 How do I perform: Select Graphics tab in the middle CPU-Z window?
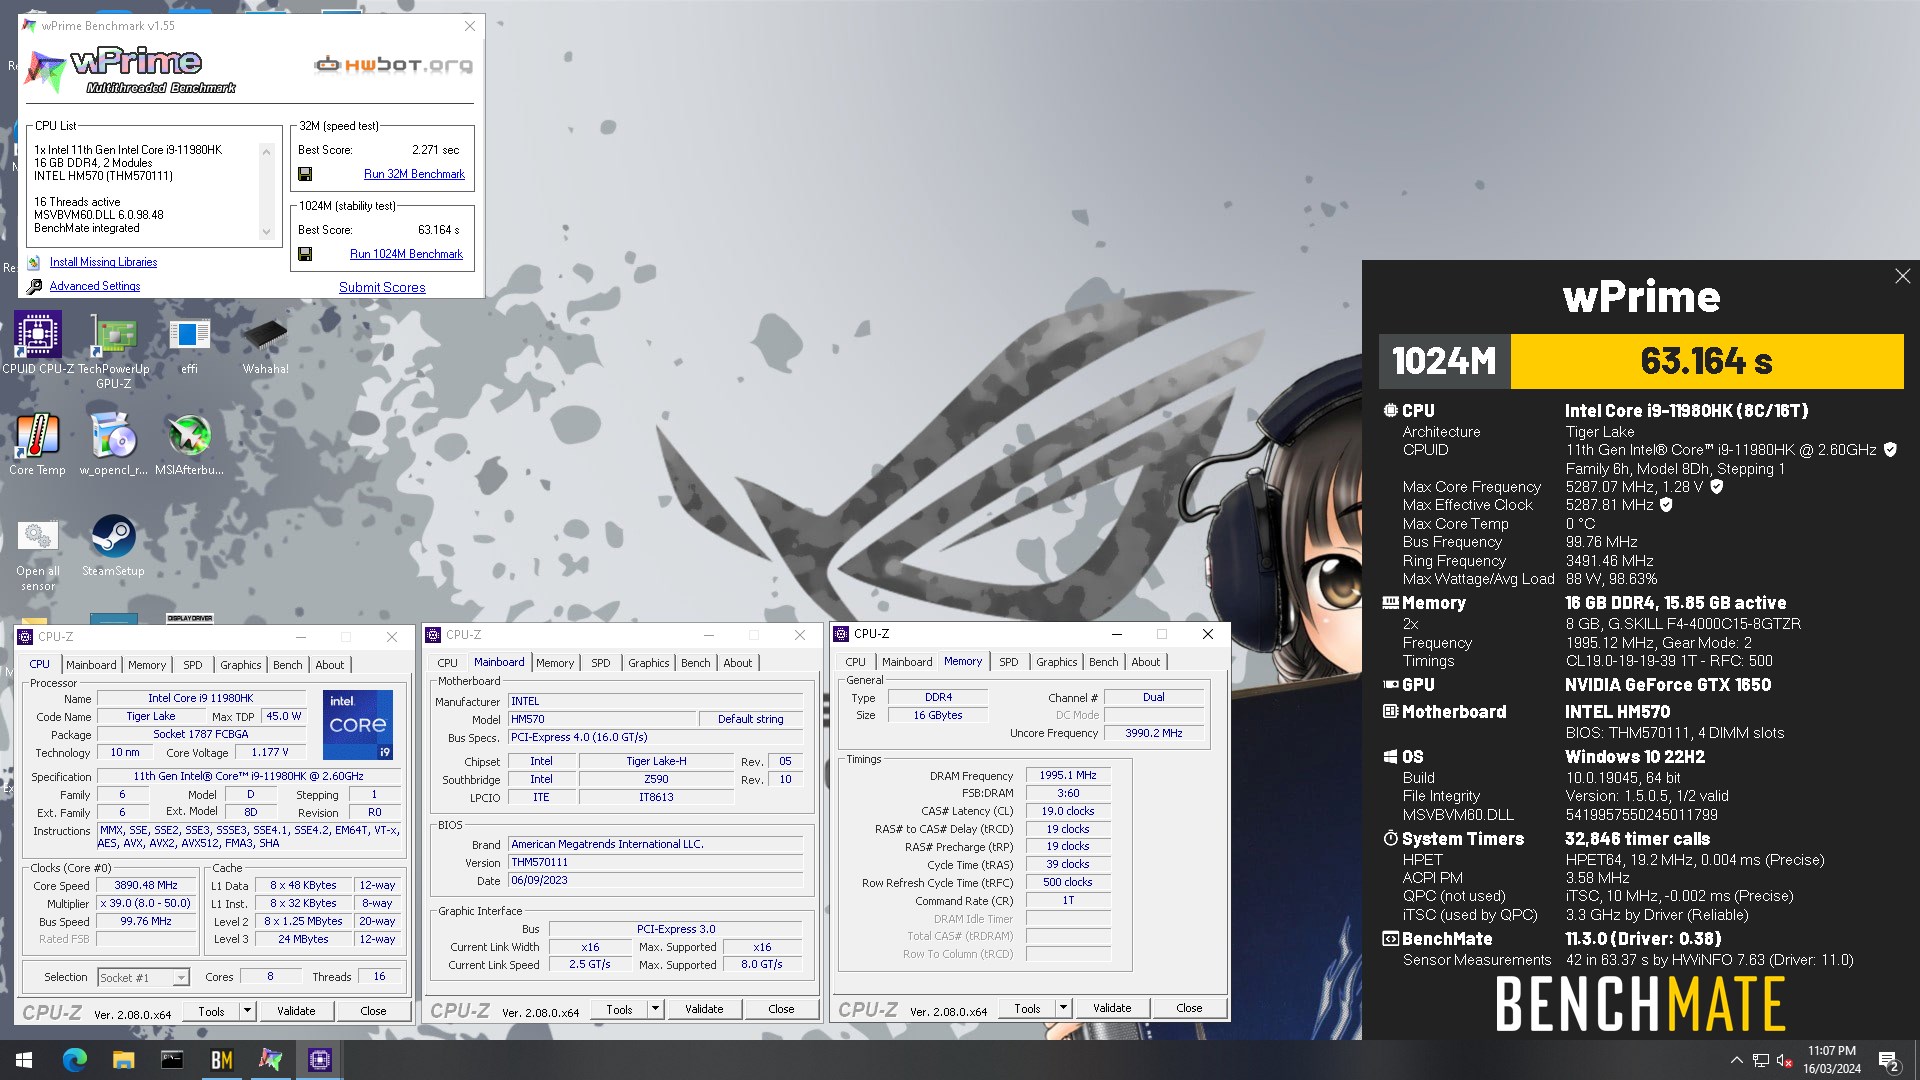(648, 663)
